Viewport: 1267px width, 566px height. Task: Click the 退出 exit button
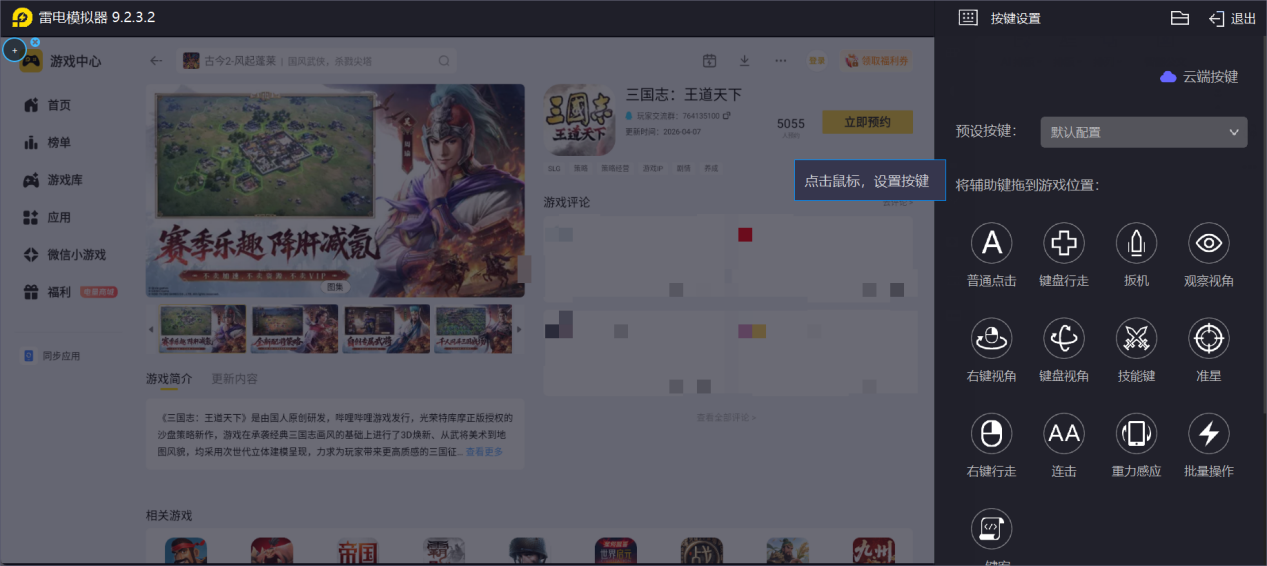click(1232, 18)
